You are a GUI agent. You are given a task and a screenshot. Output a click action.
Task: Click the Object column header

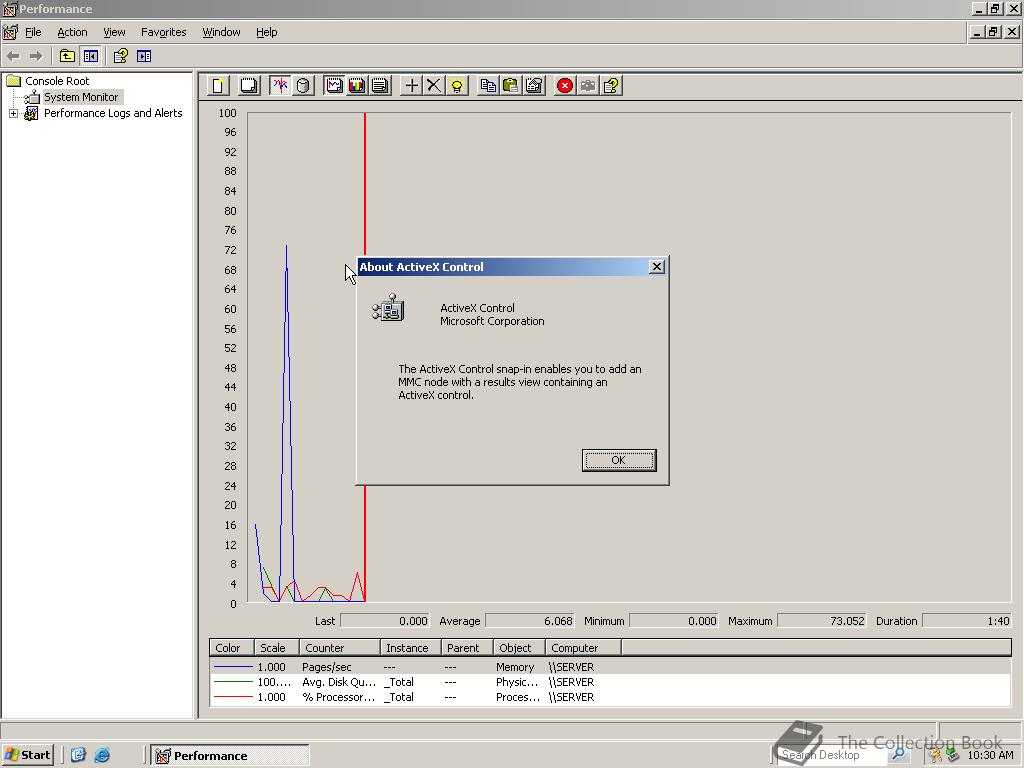[x=519, y=648]
